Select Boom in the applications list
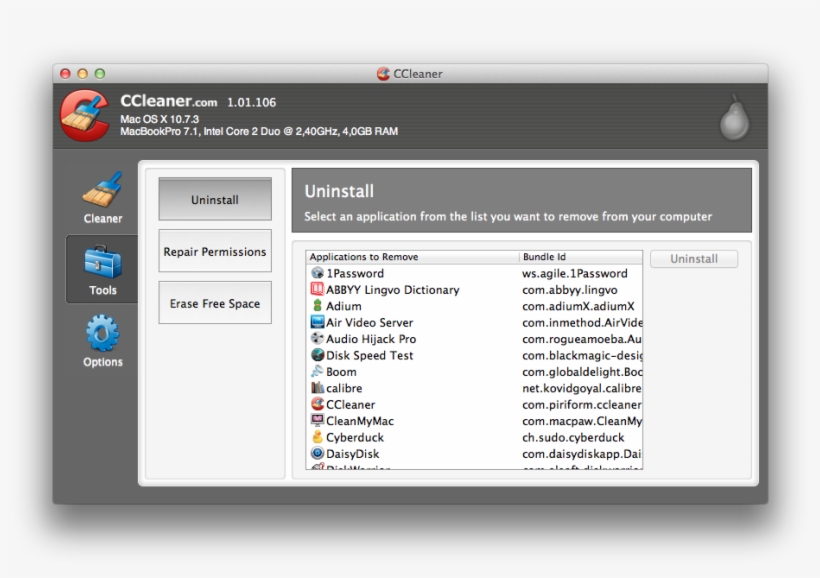The image size is (820, 578). [x=341, y=372]
